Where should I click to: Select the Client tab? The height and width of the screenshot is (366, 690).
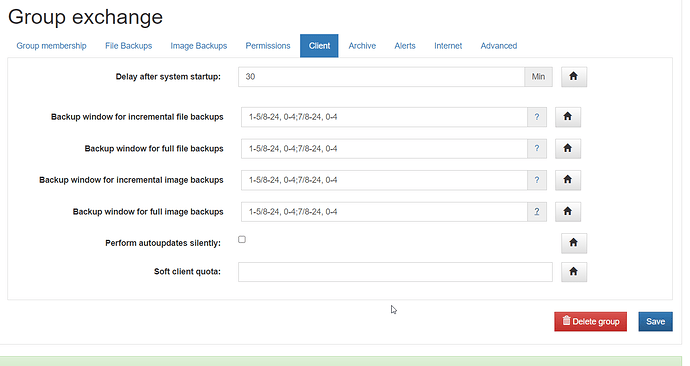(x=319, y=46)
